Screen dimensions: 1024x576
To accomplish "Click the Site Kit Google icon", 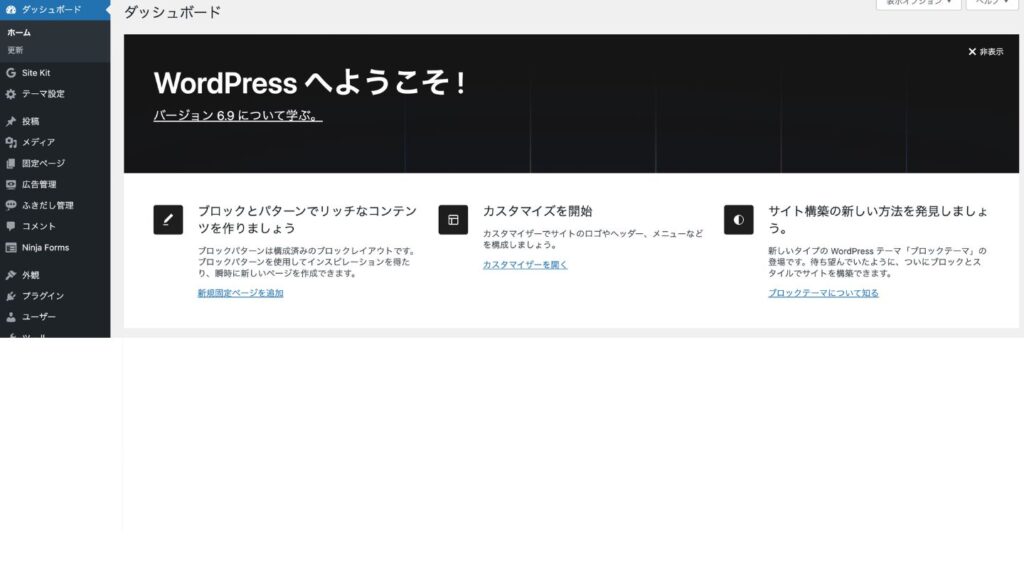I will click(11, 73).
